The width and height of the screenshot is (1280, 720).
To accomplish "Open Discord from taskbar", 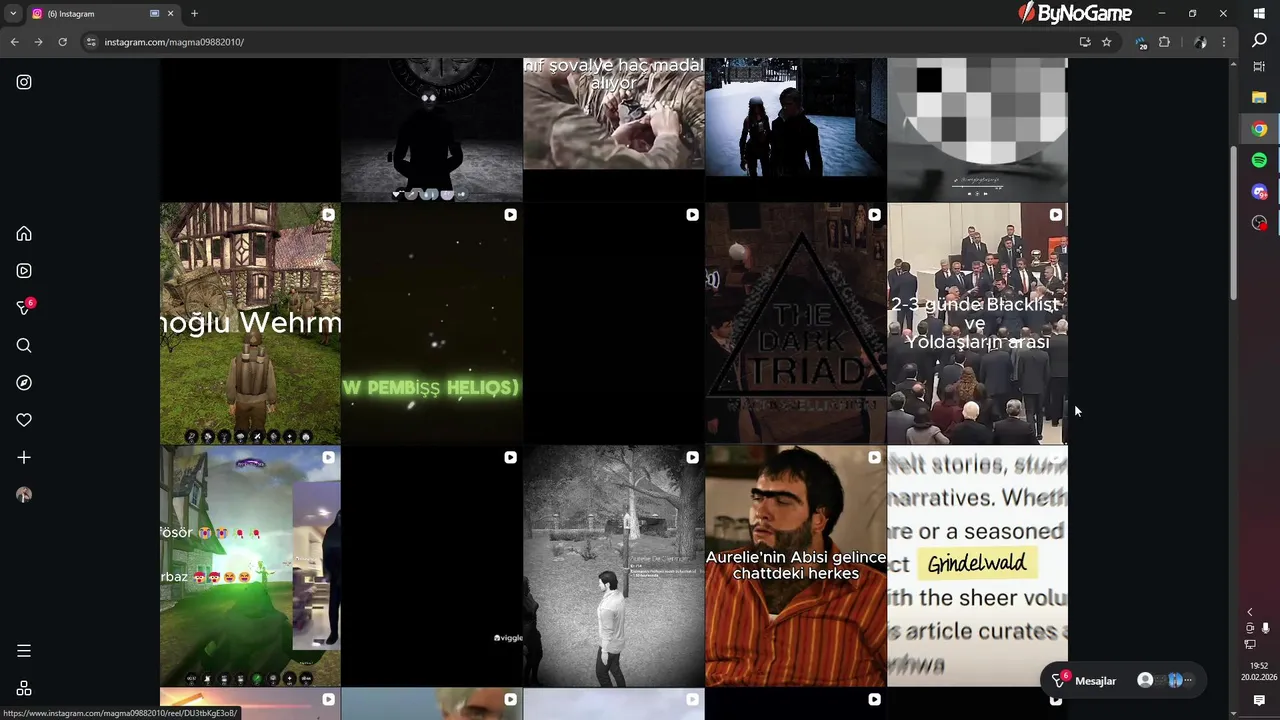I will [x=1259, y=192].
